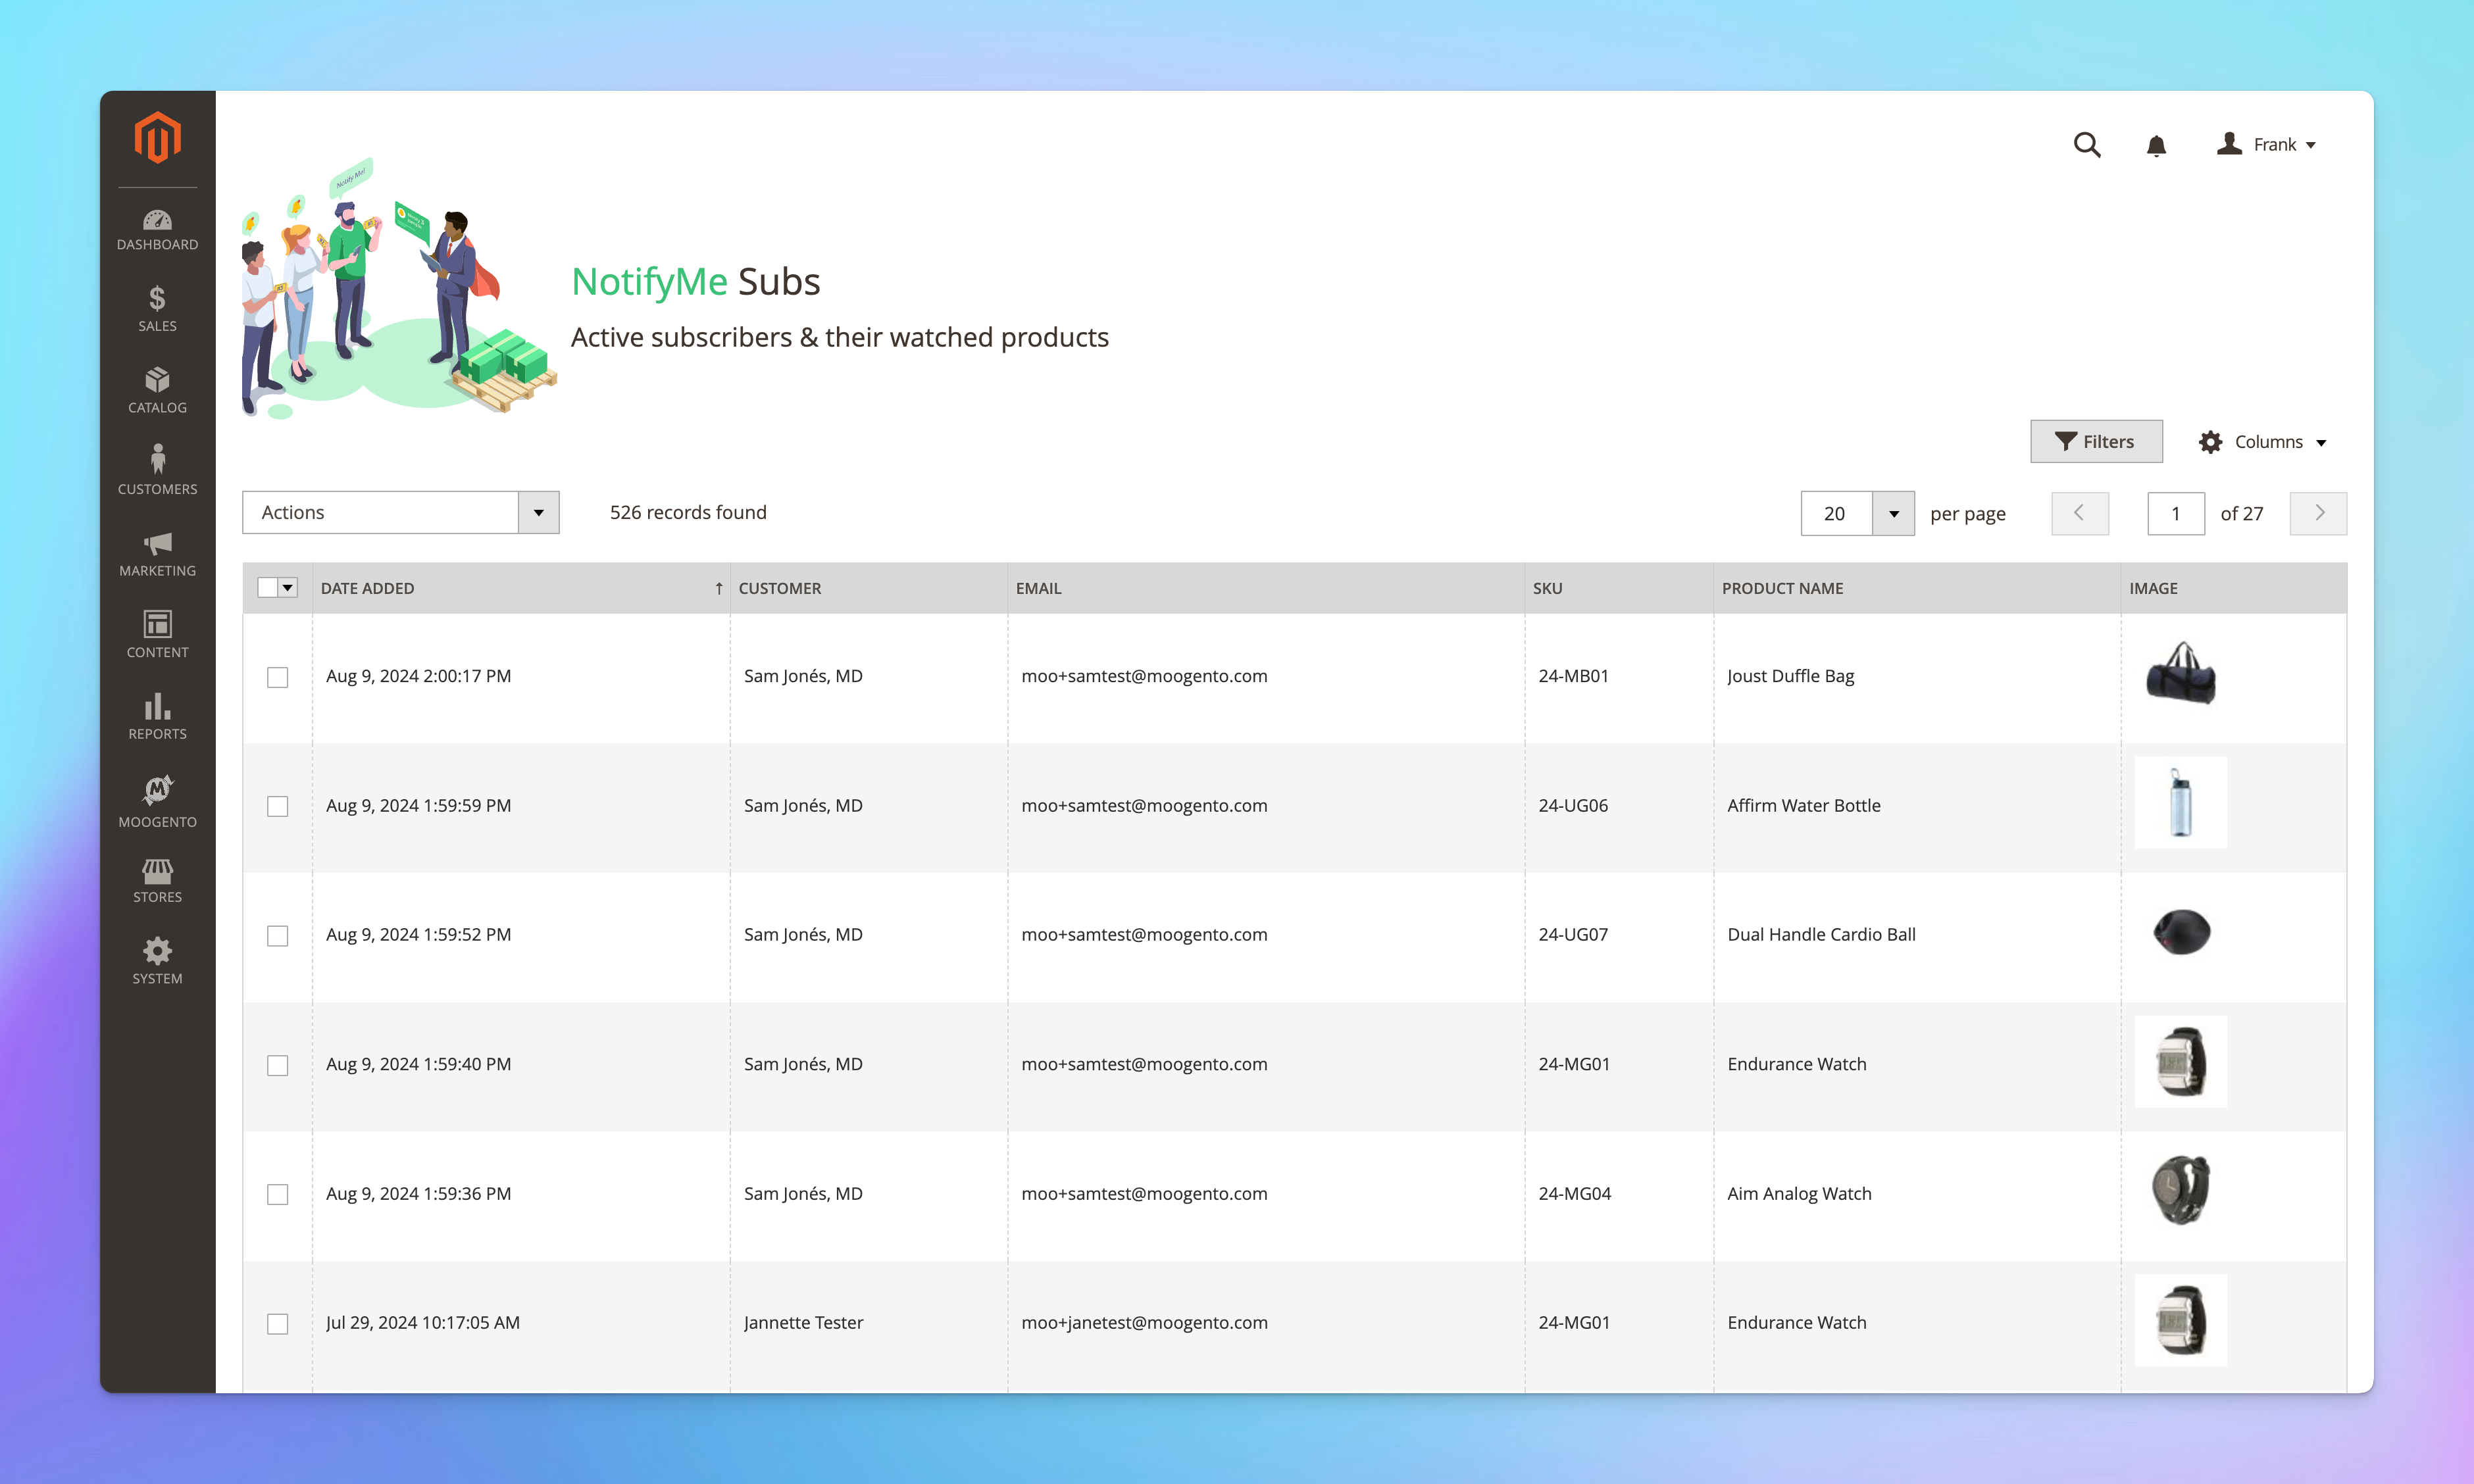Go to the next page
Image resolution: width=2474 pixels, height=1484 pixels.
(2318, 513)
